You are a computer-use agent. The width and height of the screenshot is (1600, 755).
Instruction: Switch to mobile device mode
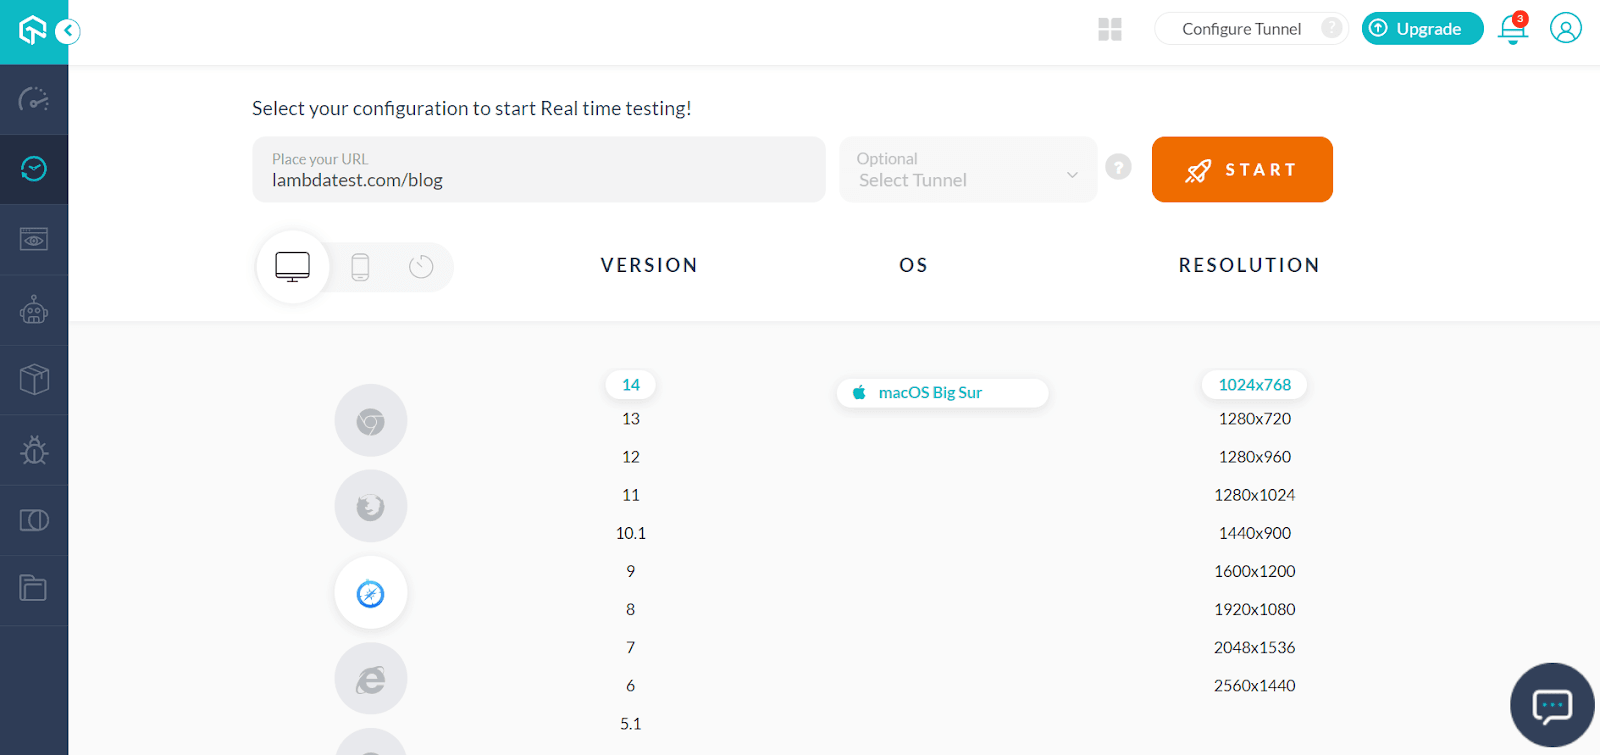pos(360,267)
